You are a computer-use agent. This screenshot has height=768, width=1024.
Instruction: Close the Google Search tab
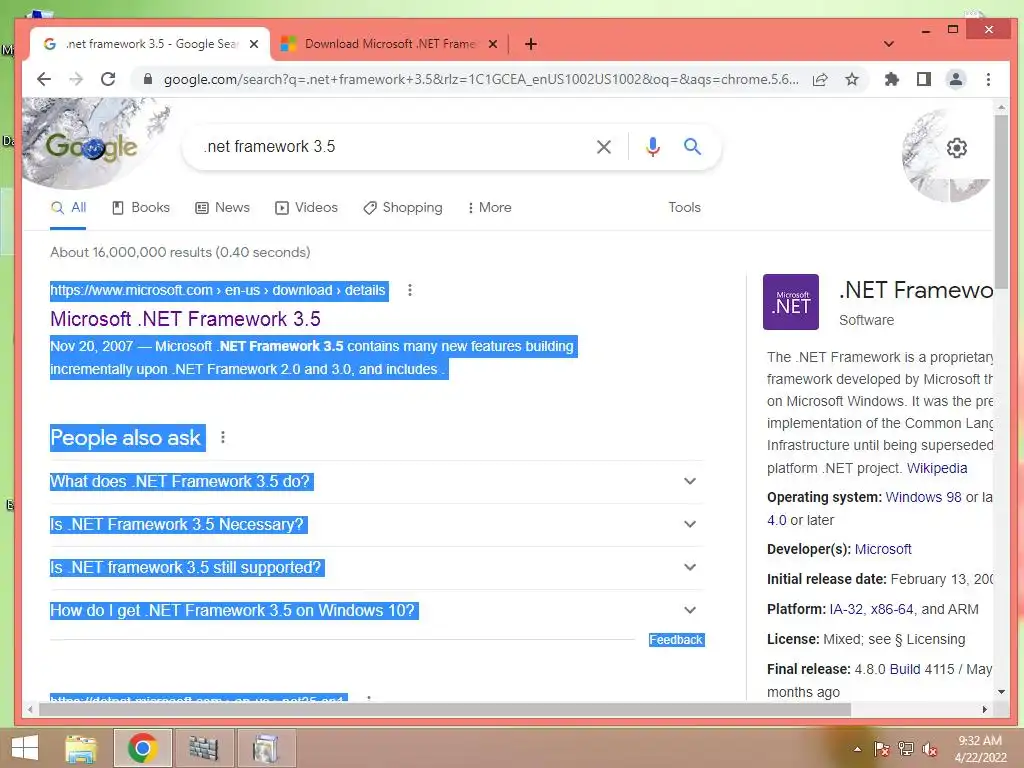pyautogui.click(x=254, y=44)
